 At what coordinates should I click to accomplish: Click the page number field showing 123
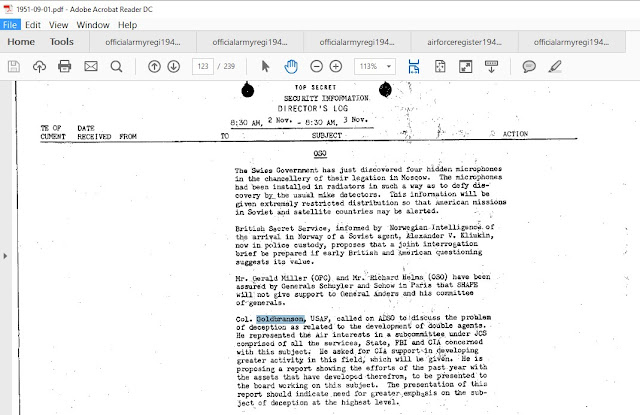[203, 66]
